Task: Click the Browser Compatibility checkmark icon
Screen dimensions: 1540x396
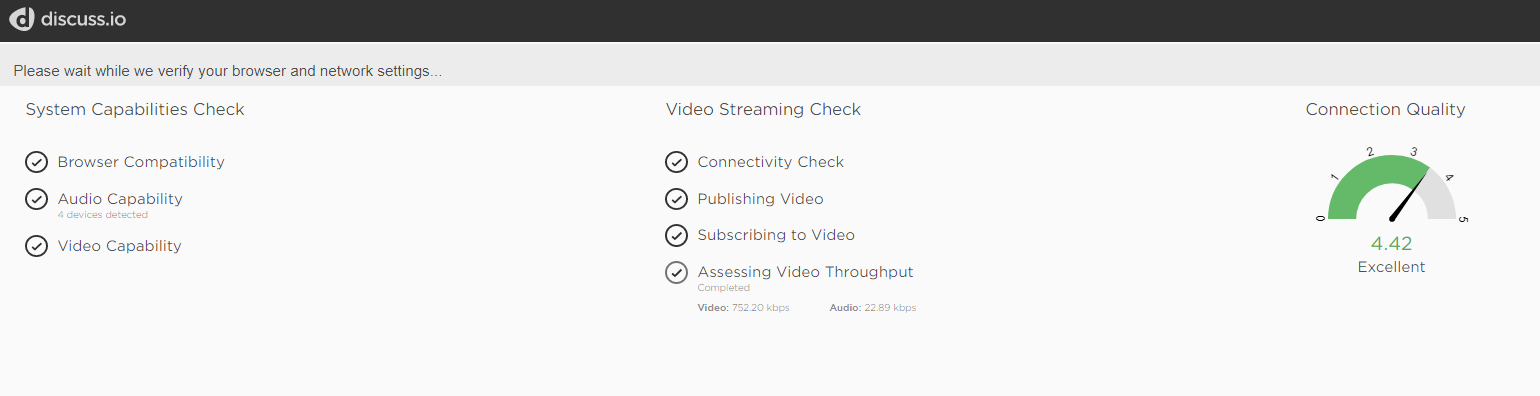Action: point(37,162)
